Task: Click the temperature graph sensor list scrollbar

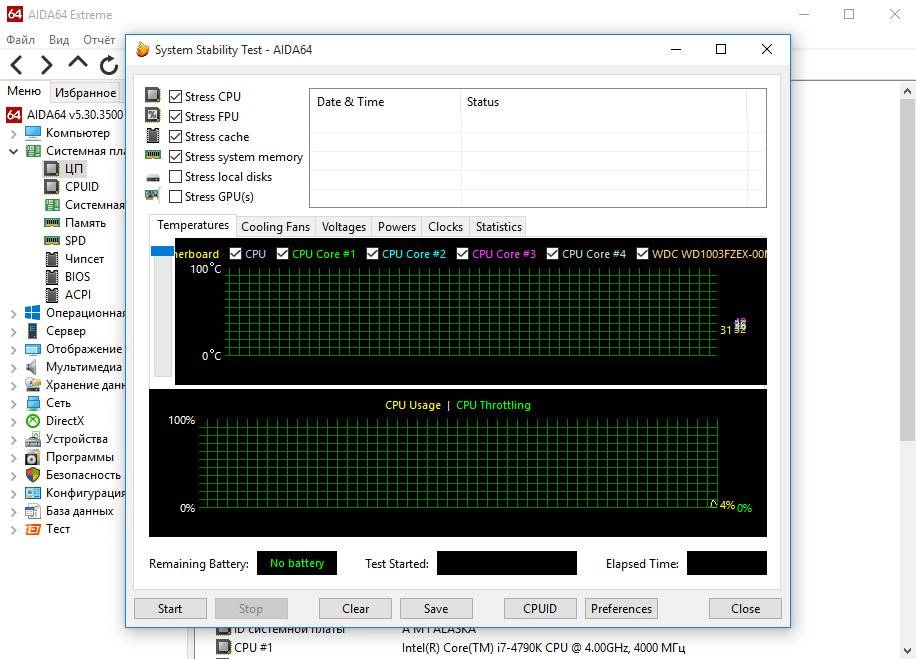Action: coord(162,311)
